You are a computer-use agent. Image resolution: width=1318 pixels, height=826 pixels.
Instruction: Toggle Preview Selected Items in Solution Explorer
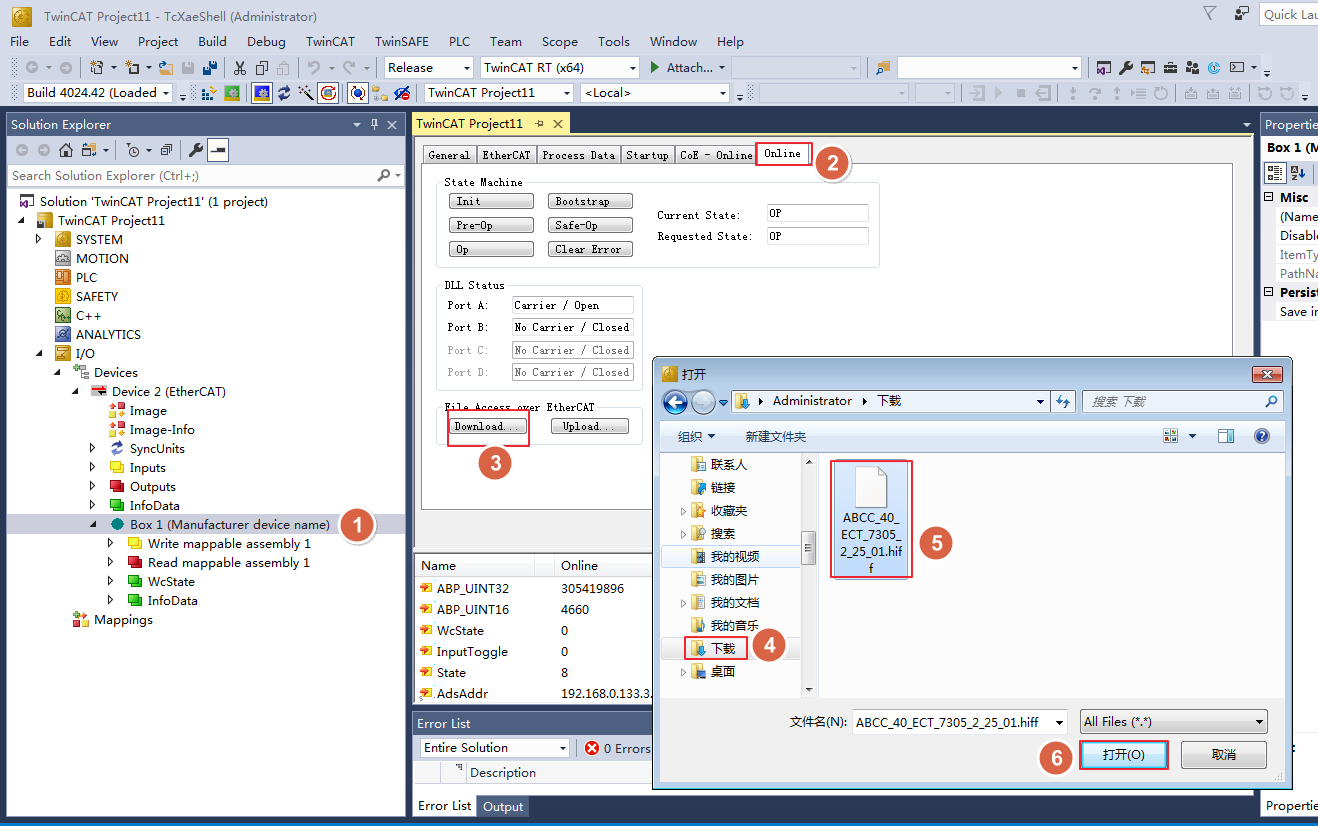pyautogui.click(x=218, y=150)
